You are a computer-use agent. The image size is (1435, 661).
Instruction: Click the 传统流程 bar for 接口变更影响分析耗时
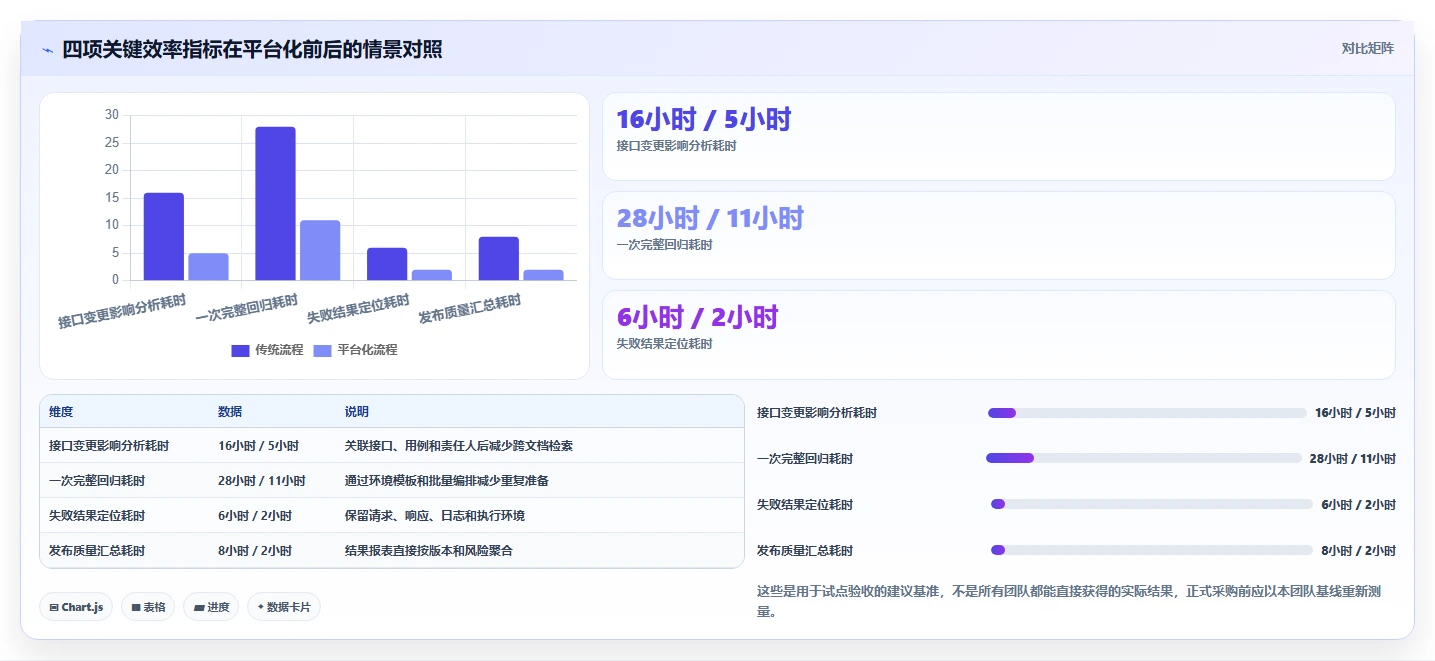pos(164,236)
